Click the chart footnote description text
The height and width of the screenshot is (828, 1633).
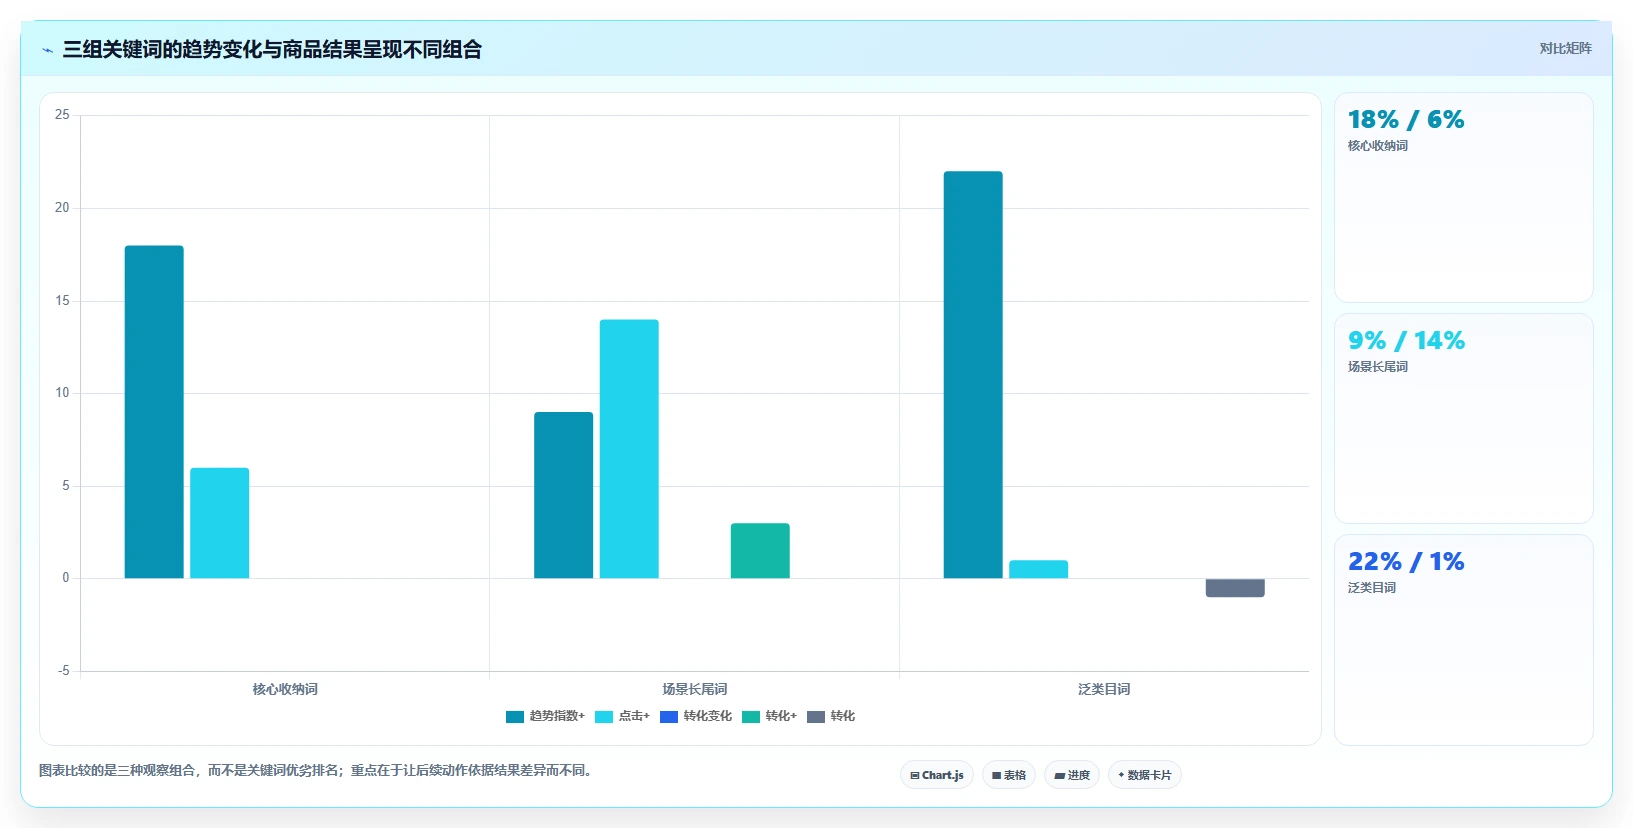coord(318,771)
